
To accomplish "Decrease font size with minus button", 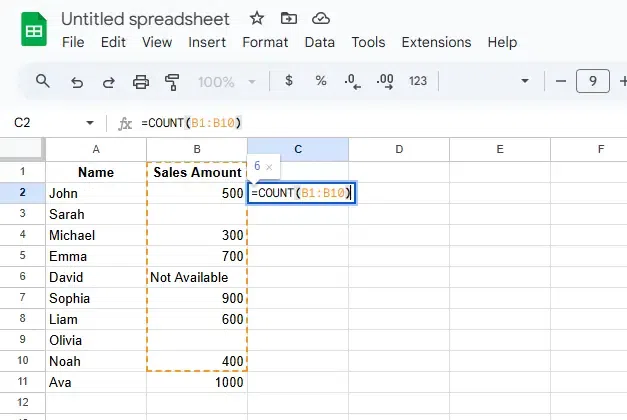I will (561, 81).
